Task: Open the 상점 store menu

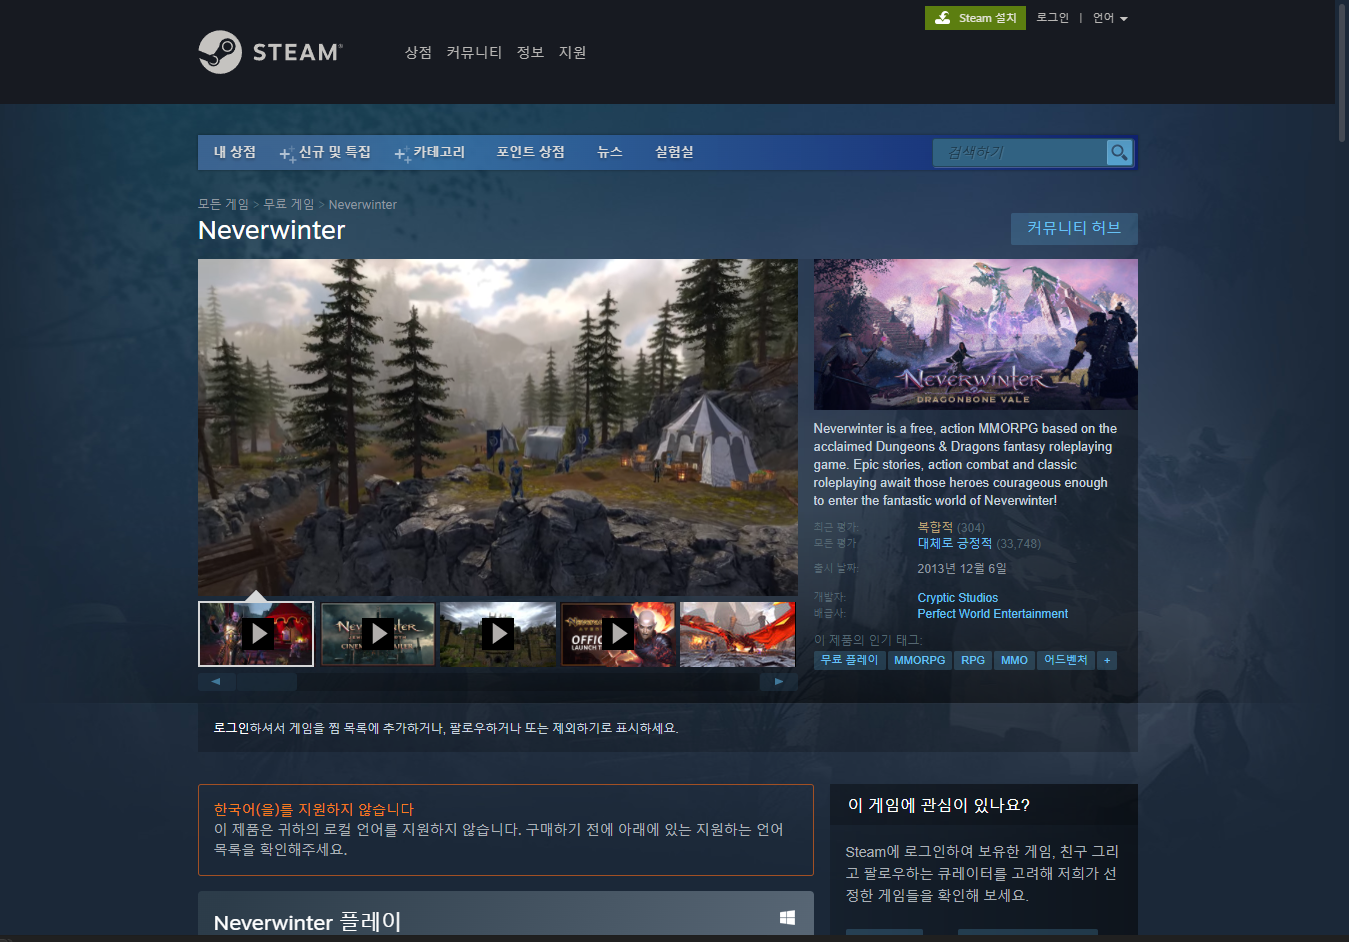Action: point(418,52)
